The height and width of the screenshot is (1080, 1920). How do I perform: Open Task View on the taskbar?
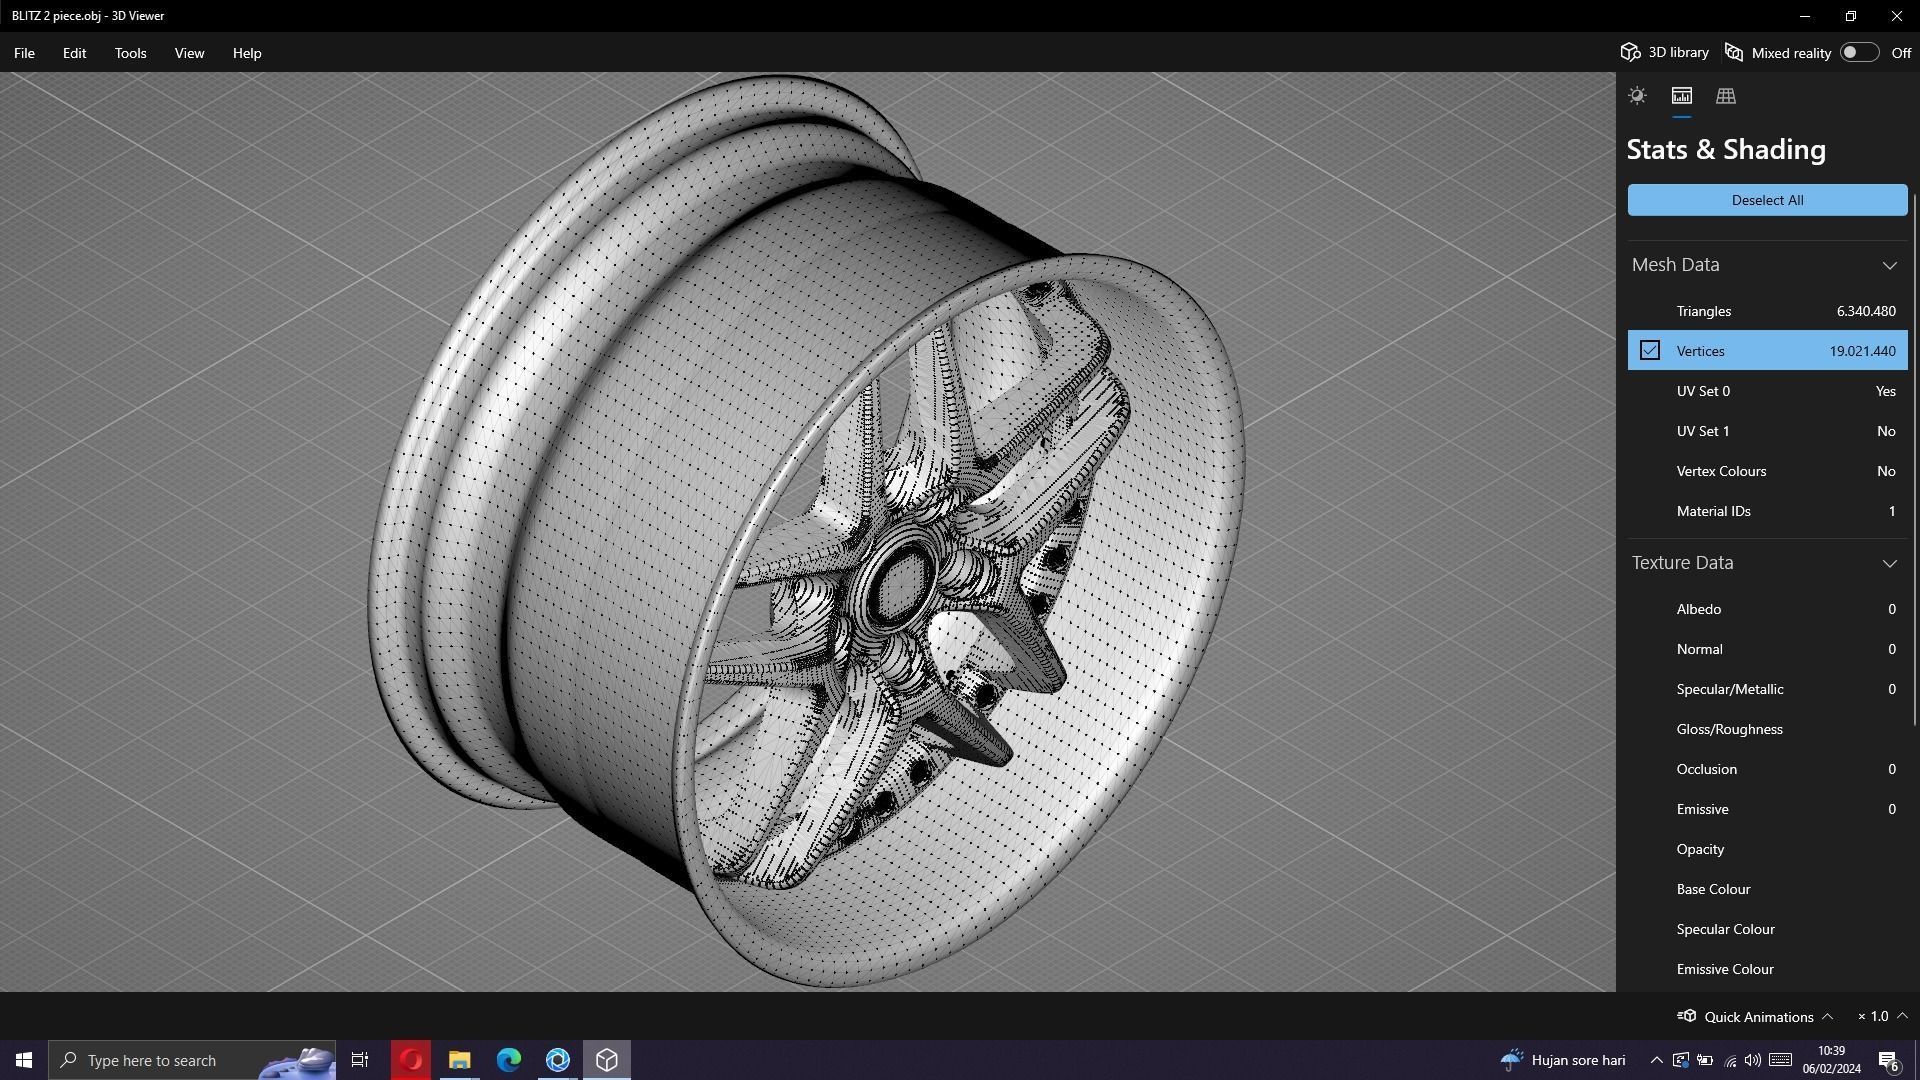[360, 1060]
